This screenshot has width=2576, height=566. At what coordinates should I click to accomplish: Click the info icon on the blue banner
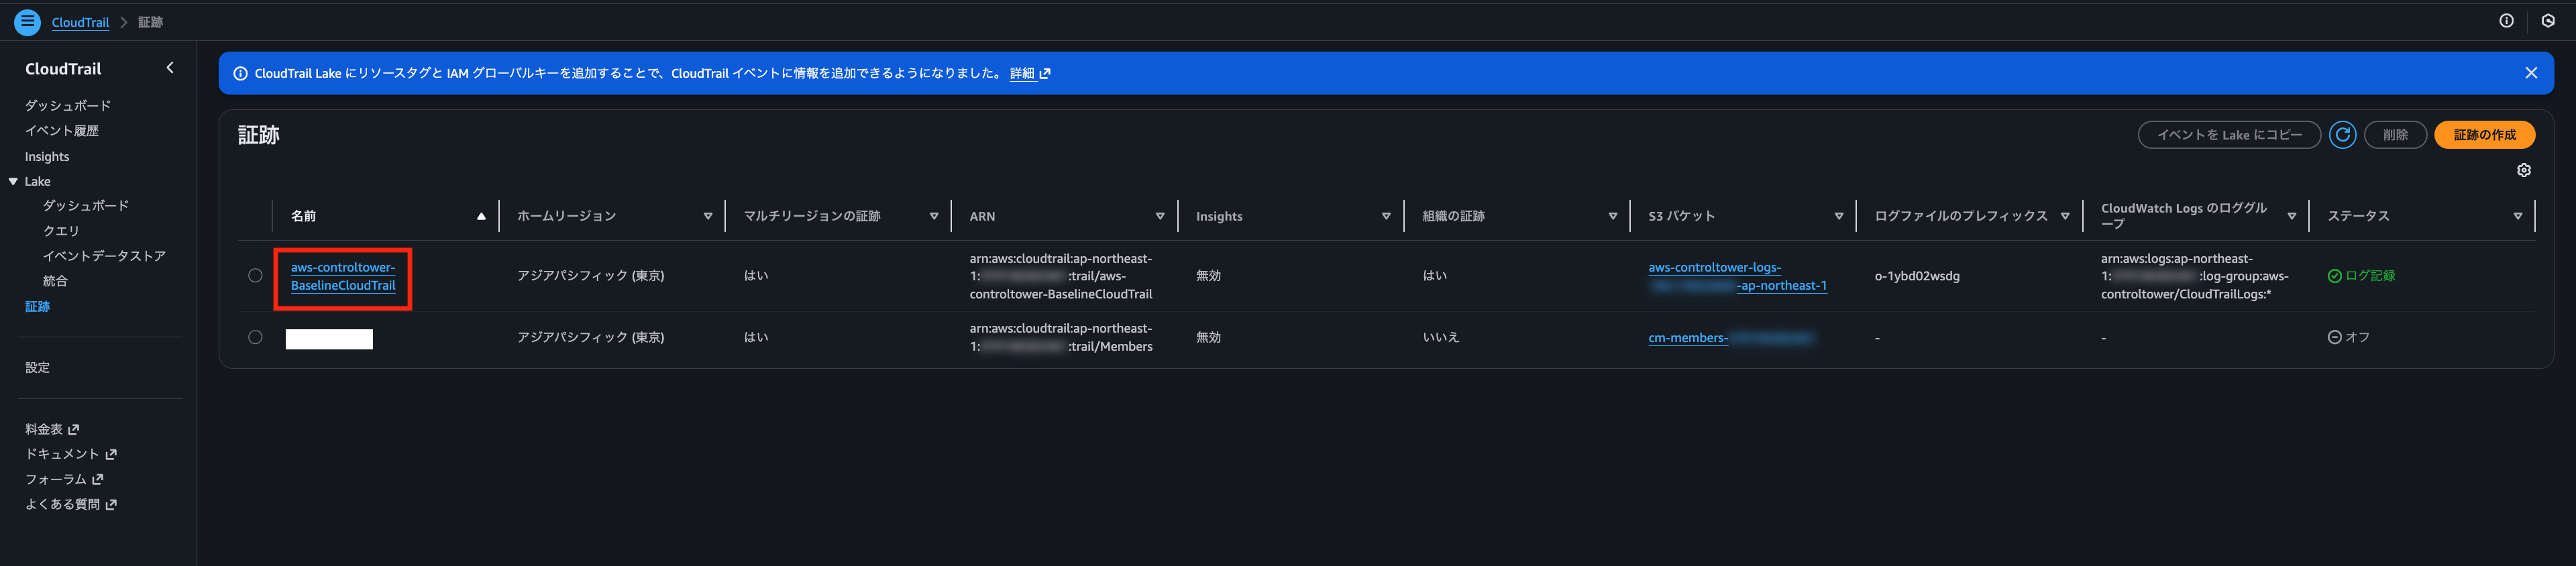click(240, 73)
